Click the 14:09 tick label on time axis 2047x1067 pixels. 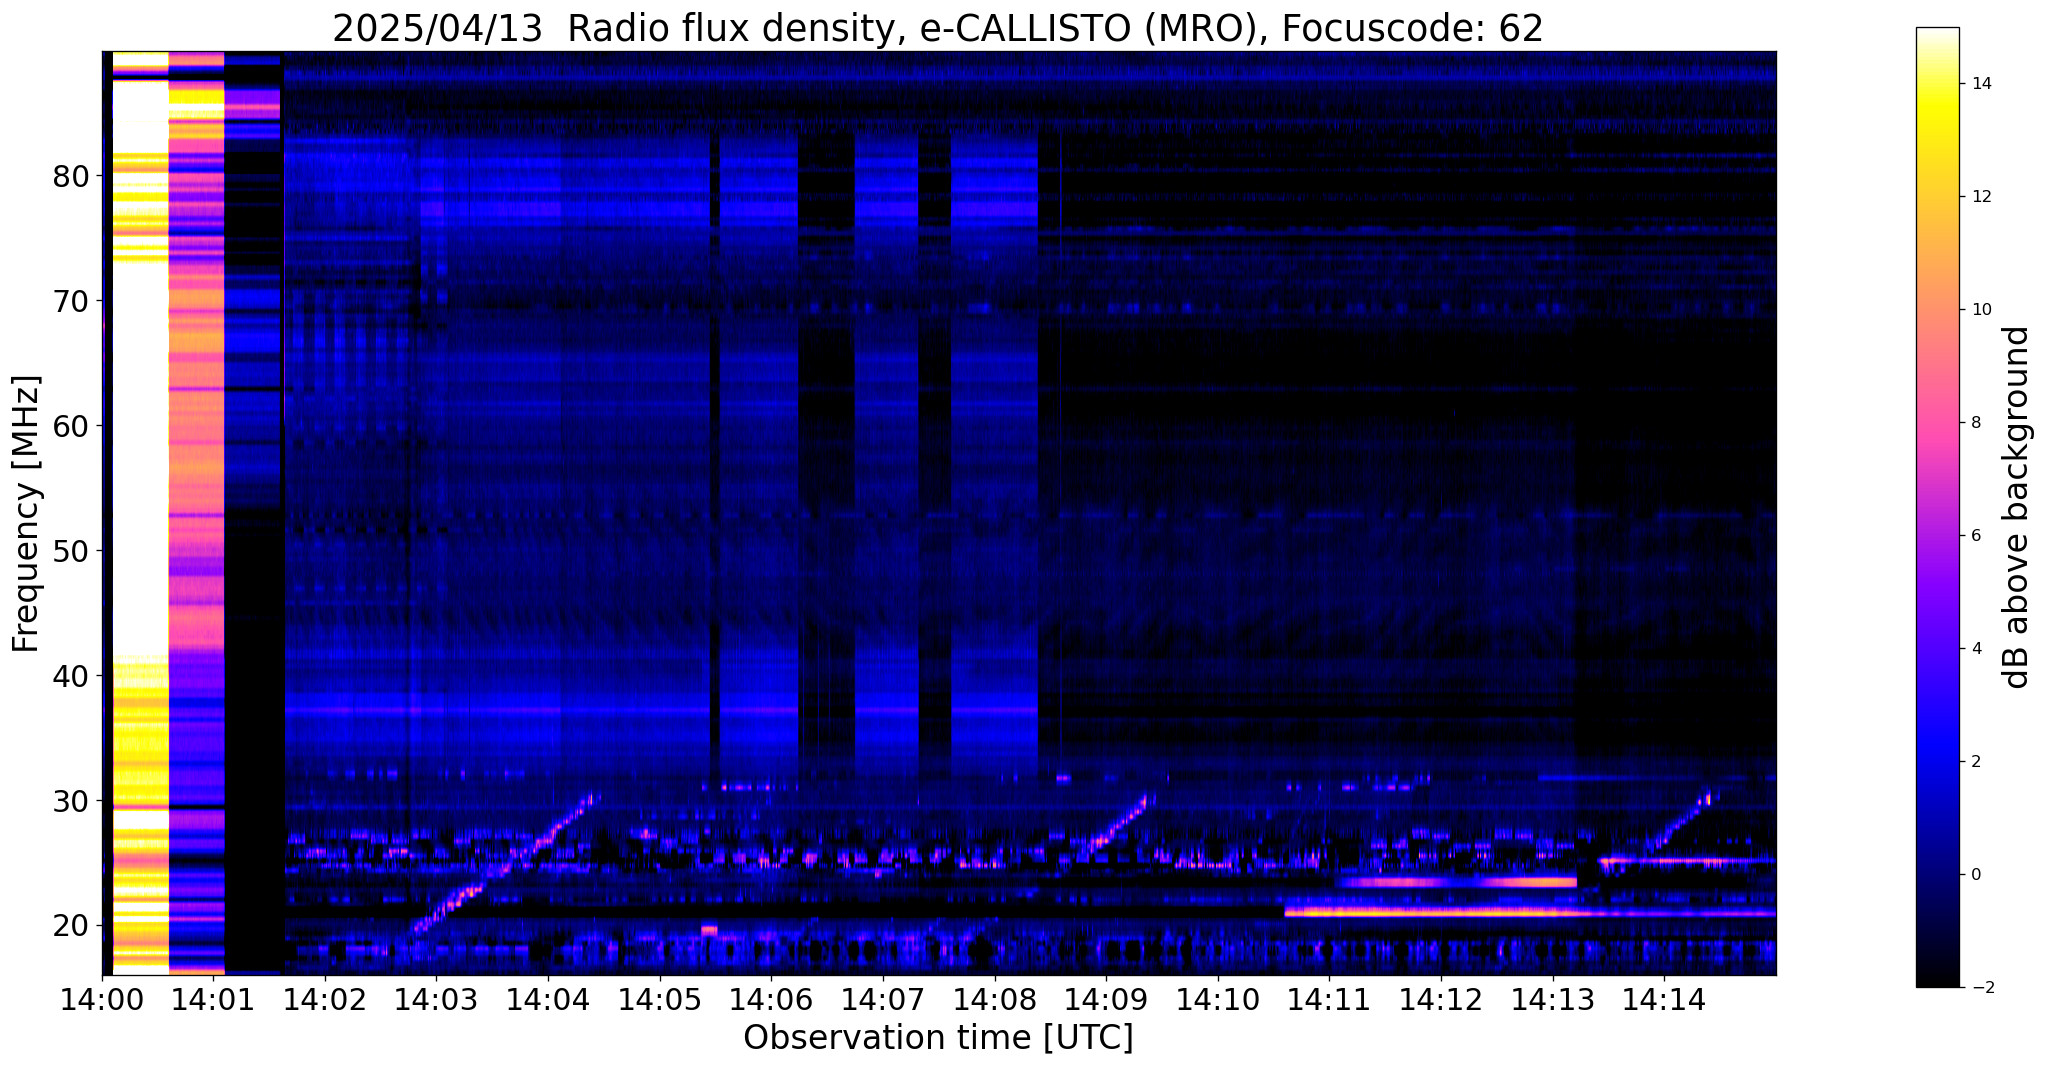(x=1106, y=999)
